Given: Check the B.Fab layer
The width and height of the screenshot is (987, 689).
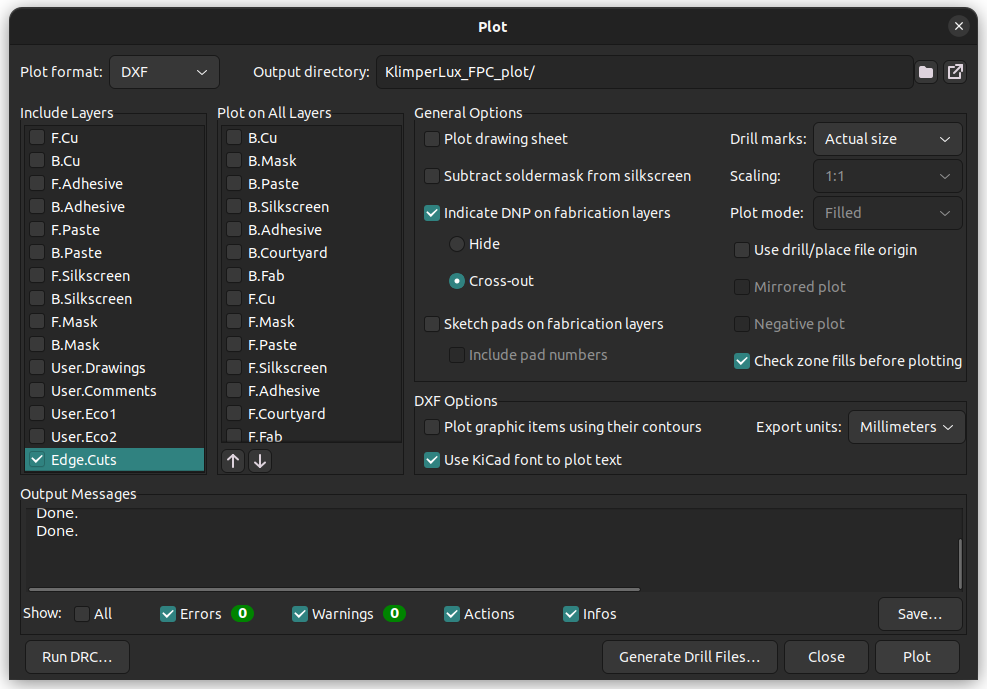Looking at the screenshot, I should coord(234,276).
